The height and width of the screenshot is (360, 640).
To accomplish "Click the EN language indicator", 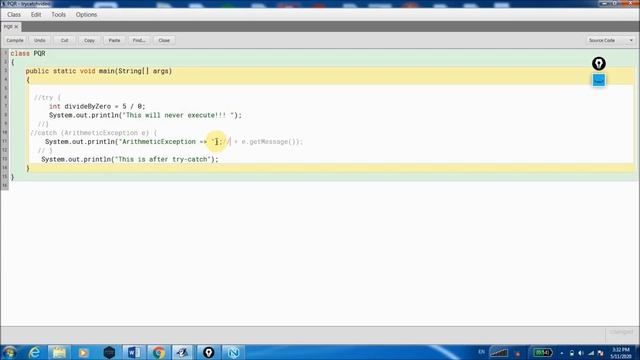I will (481, 352).
